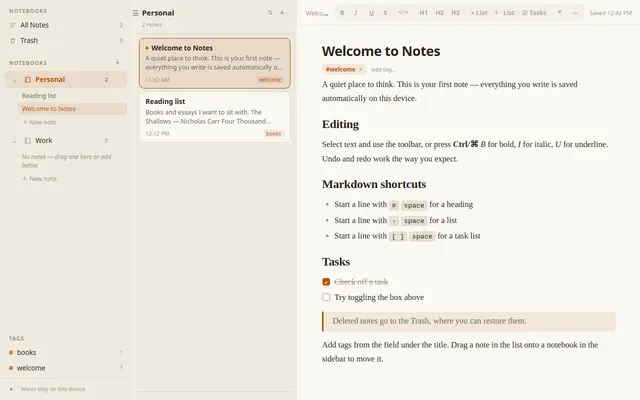Open Welcome to Notes in the sidebar tree
Image resolution: width=640 pixels, height=400 pixels.
coord(72,109)
